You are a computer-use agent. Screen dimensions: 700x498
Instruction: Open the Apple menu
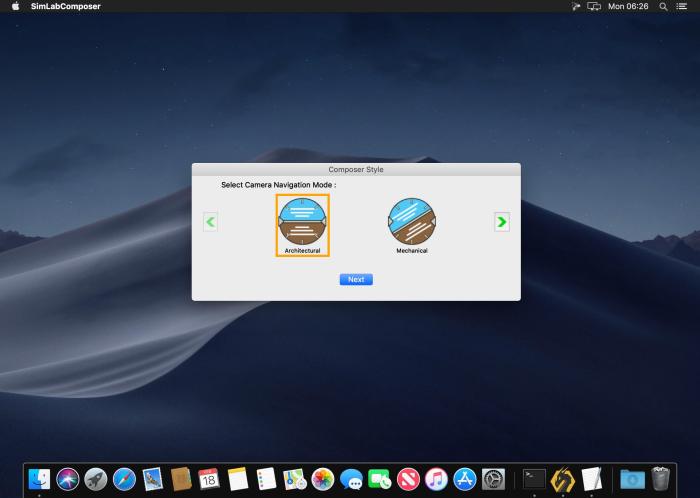coord(15,6)
